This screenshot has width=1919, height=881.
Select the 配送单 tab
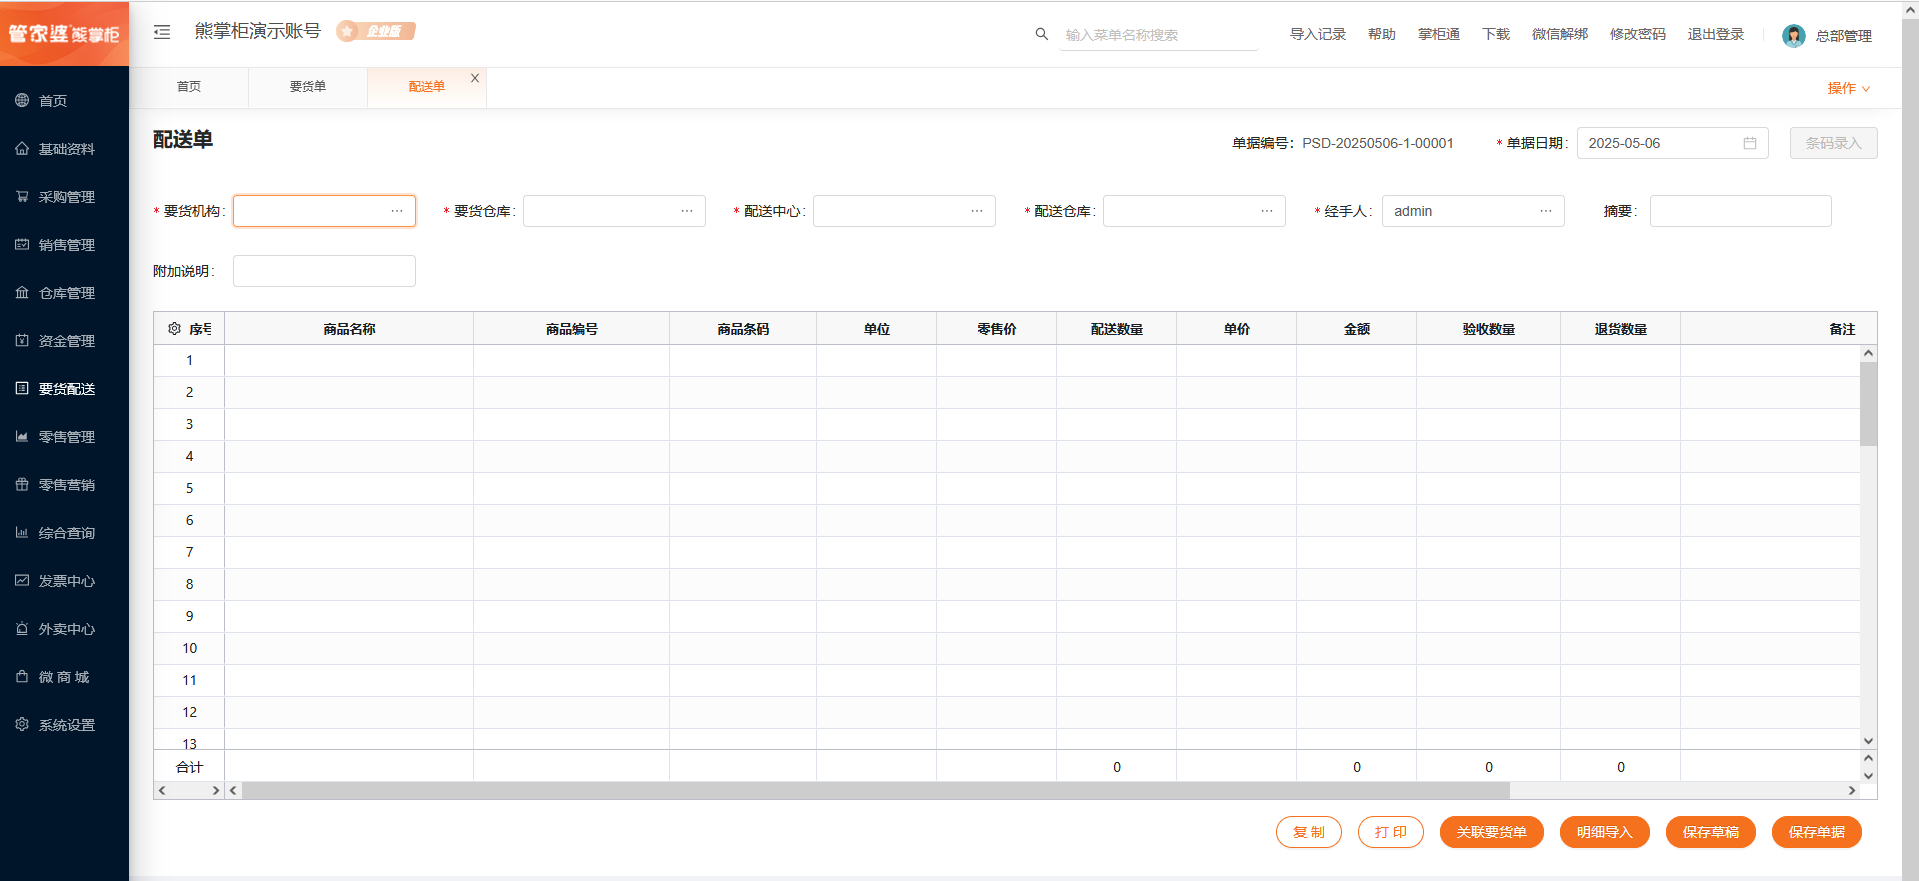[x=427, y=87]
